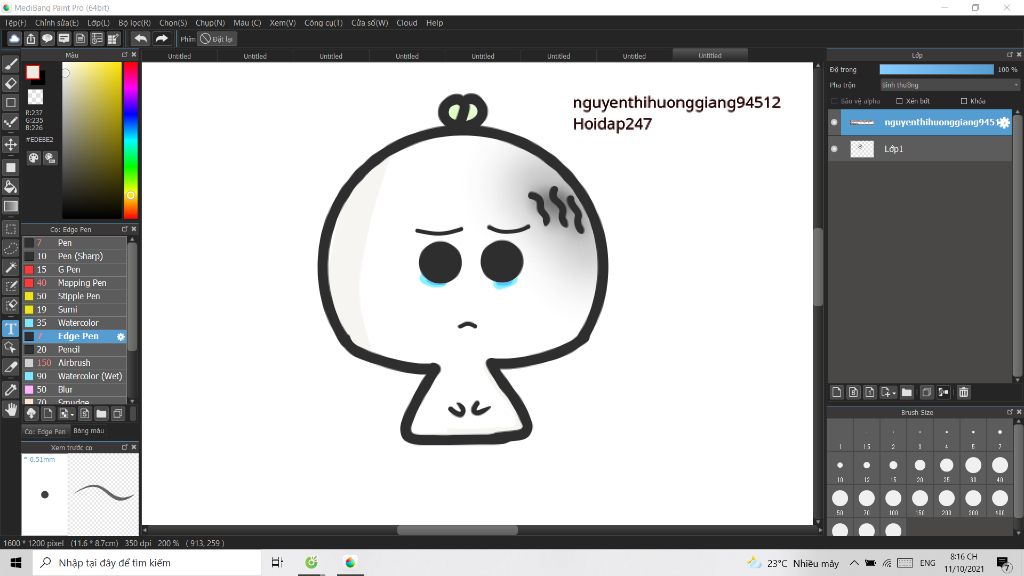
Task: Toggle the Bảo vệ alpha checkbox
Action: pyautogui.click(x=834, y=101)
